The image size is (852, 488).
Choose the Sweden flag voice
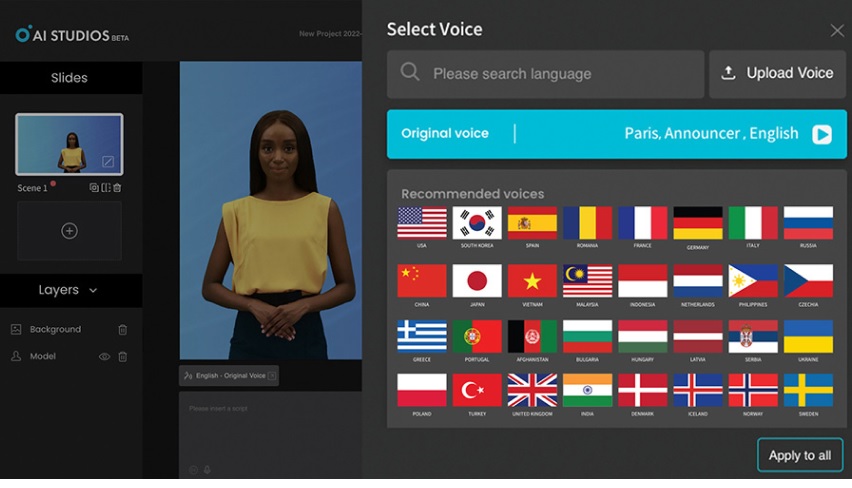point(808,390)
